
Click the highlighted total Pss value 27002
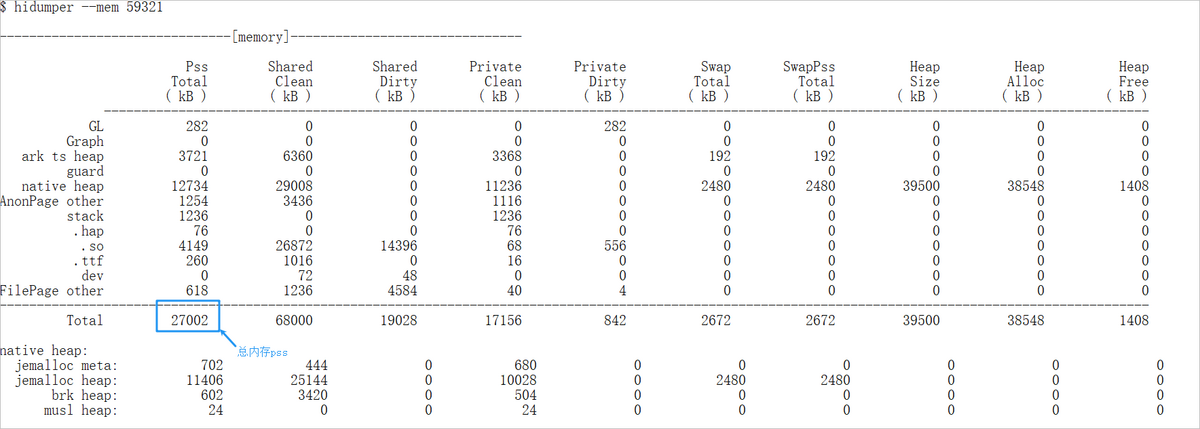point(188,321)
